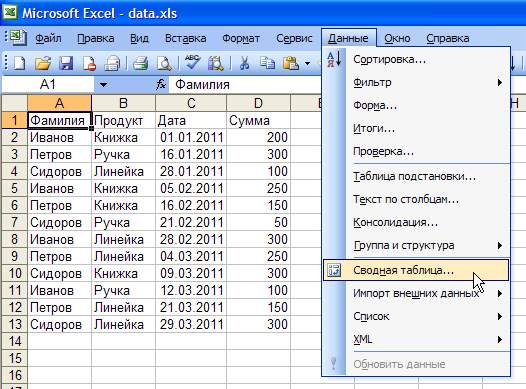Select column header D
The width and height of the screenshot is (526, 389).
click(x=258, y=103)
